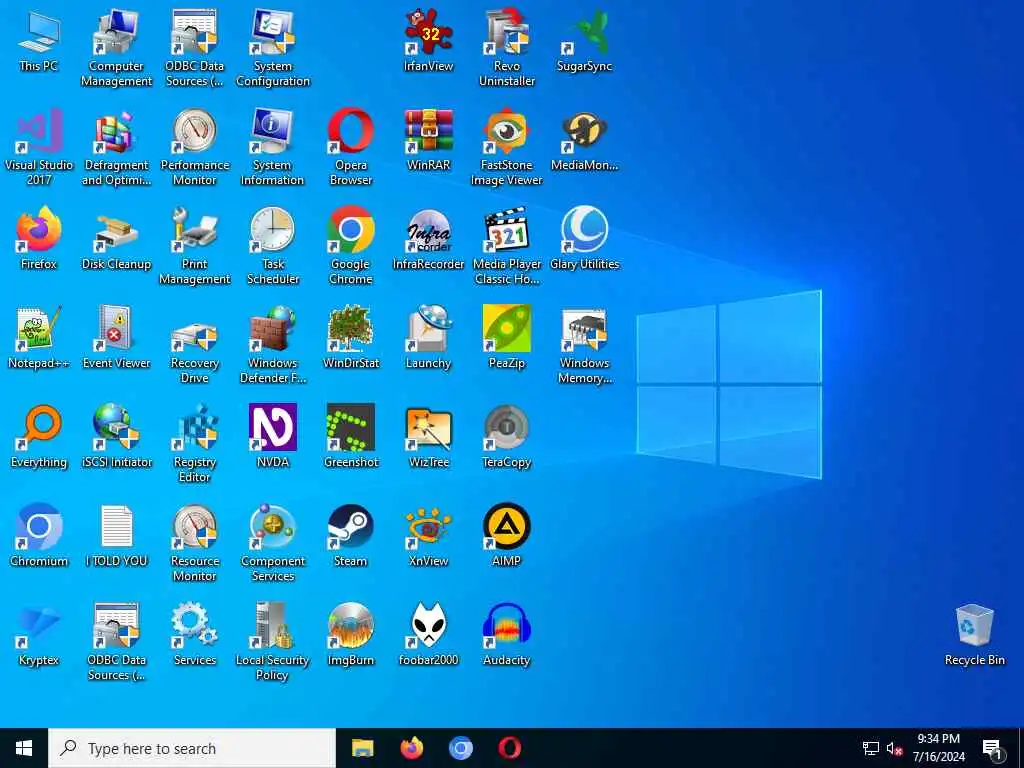Select the Recycle Bin
The width and height of the screenshot is (1024, 768).
(974, 634)
